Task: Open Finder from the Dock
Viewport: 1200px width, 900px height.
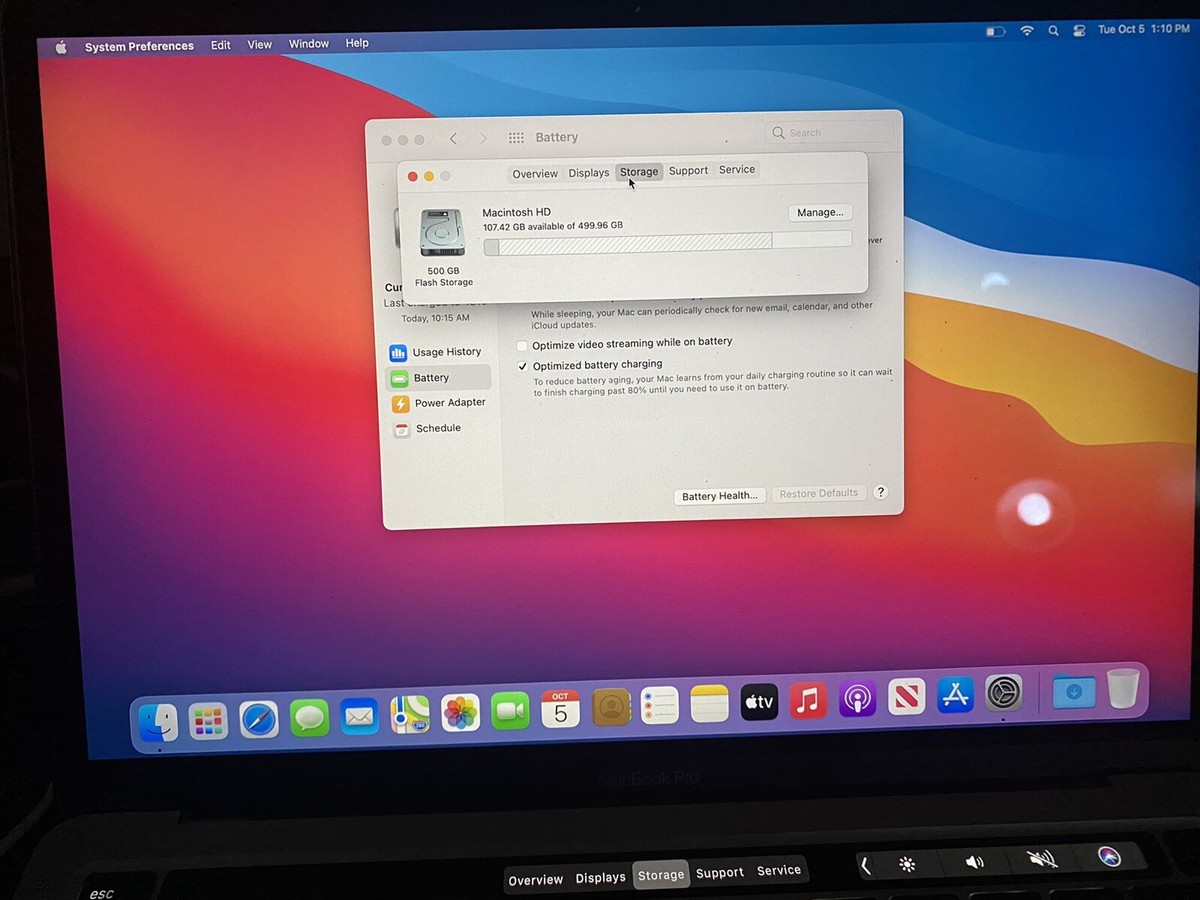Action: pyautogui.click(x=158, y=722)
